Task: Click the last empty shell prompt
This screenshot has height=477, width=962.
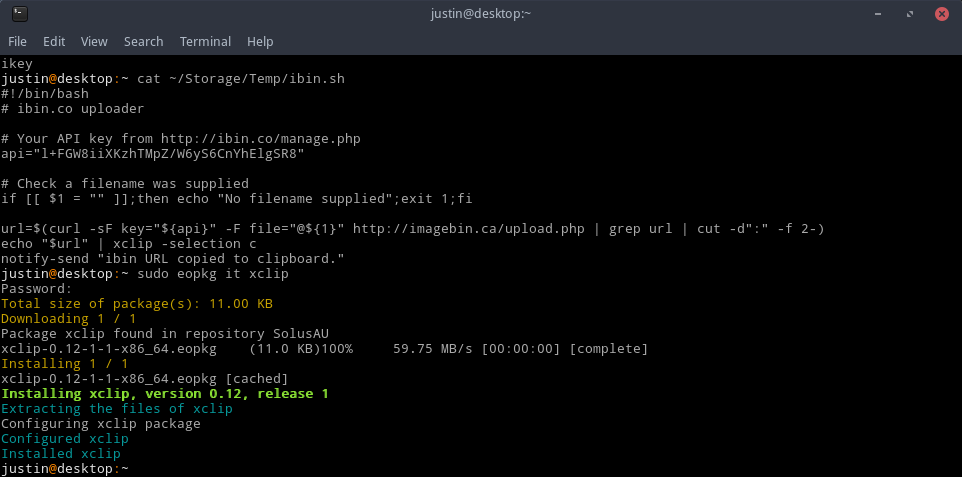Action: 64,469
